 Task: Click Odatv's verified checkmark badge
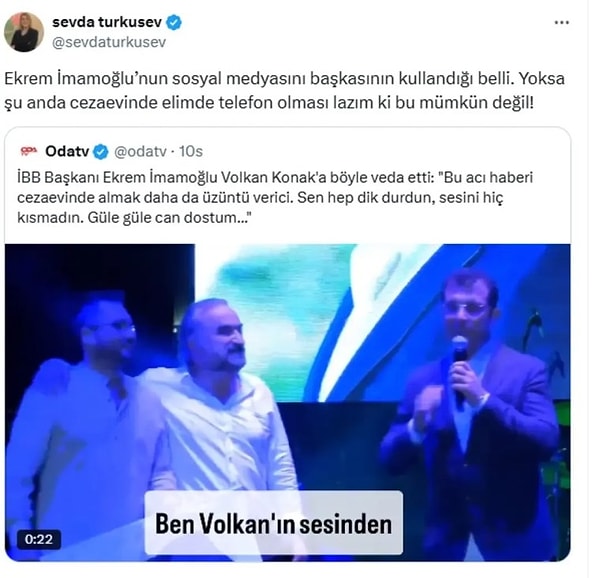(101, 152)
